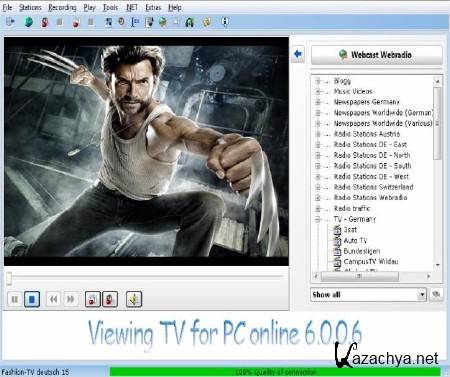Select Radio Stations DE - South entry
This screenshot has height=377, width=450.
pyautogui.click(x=373, y=166)
